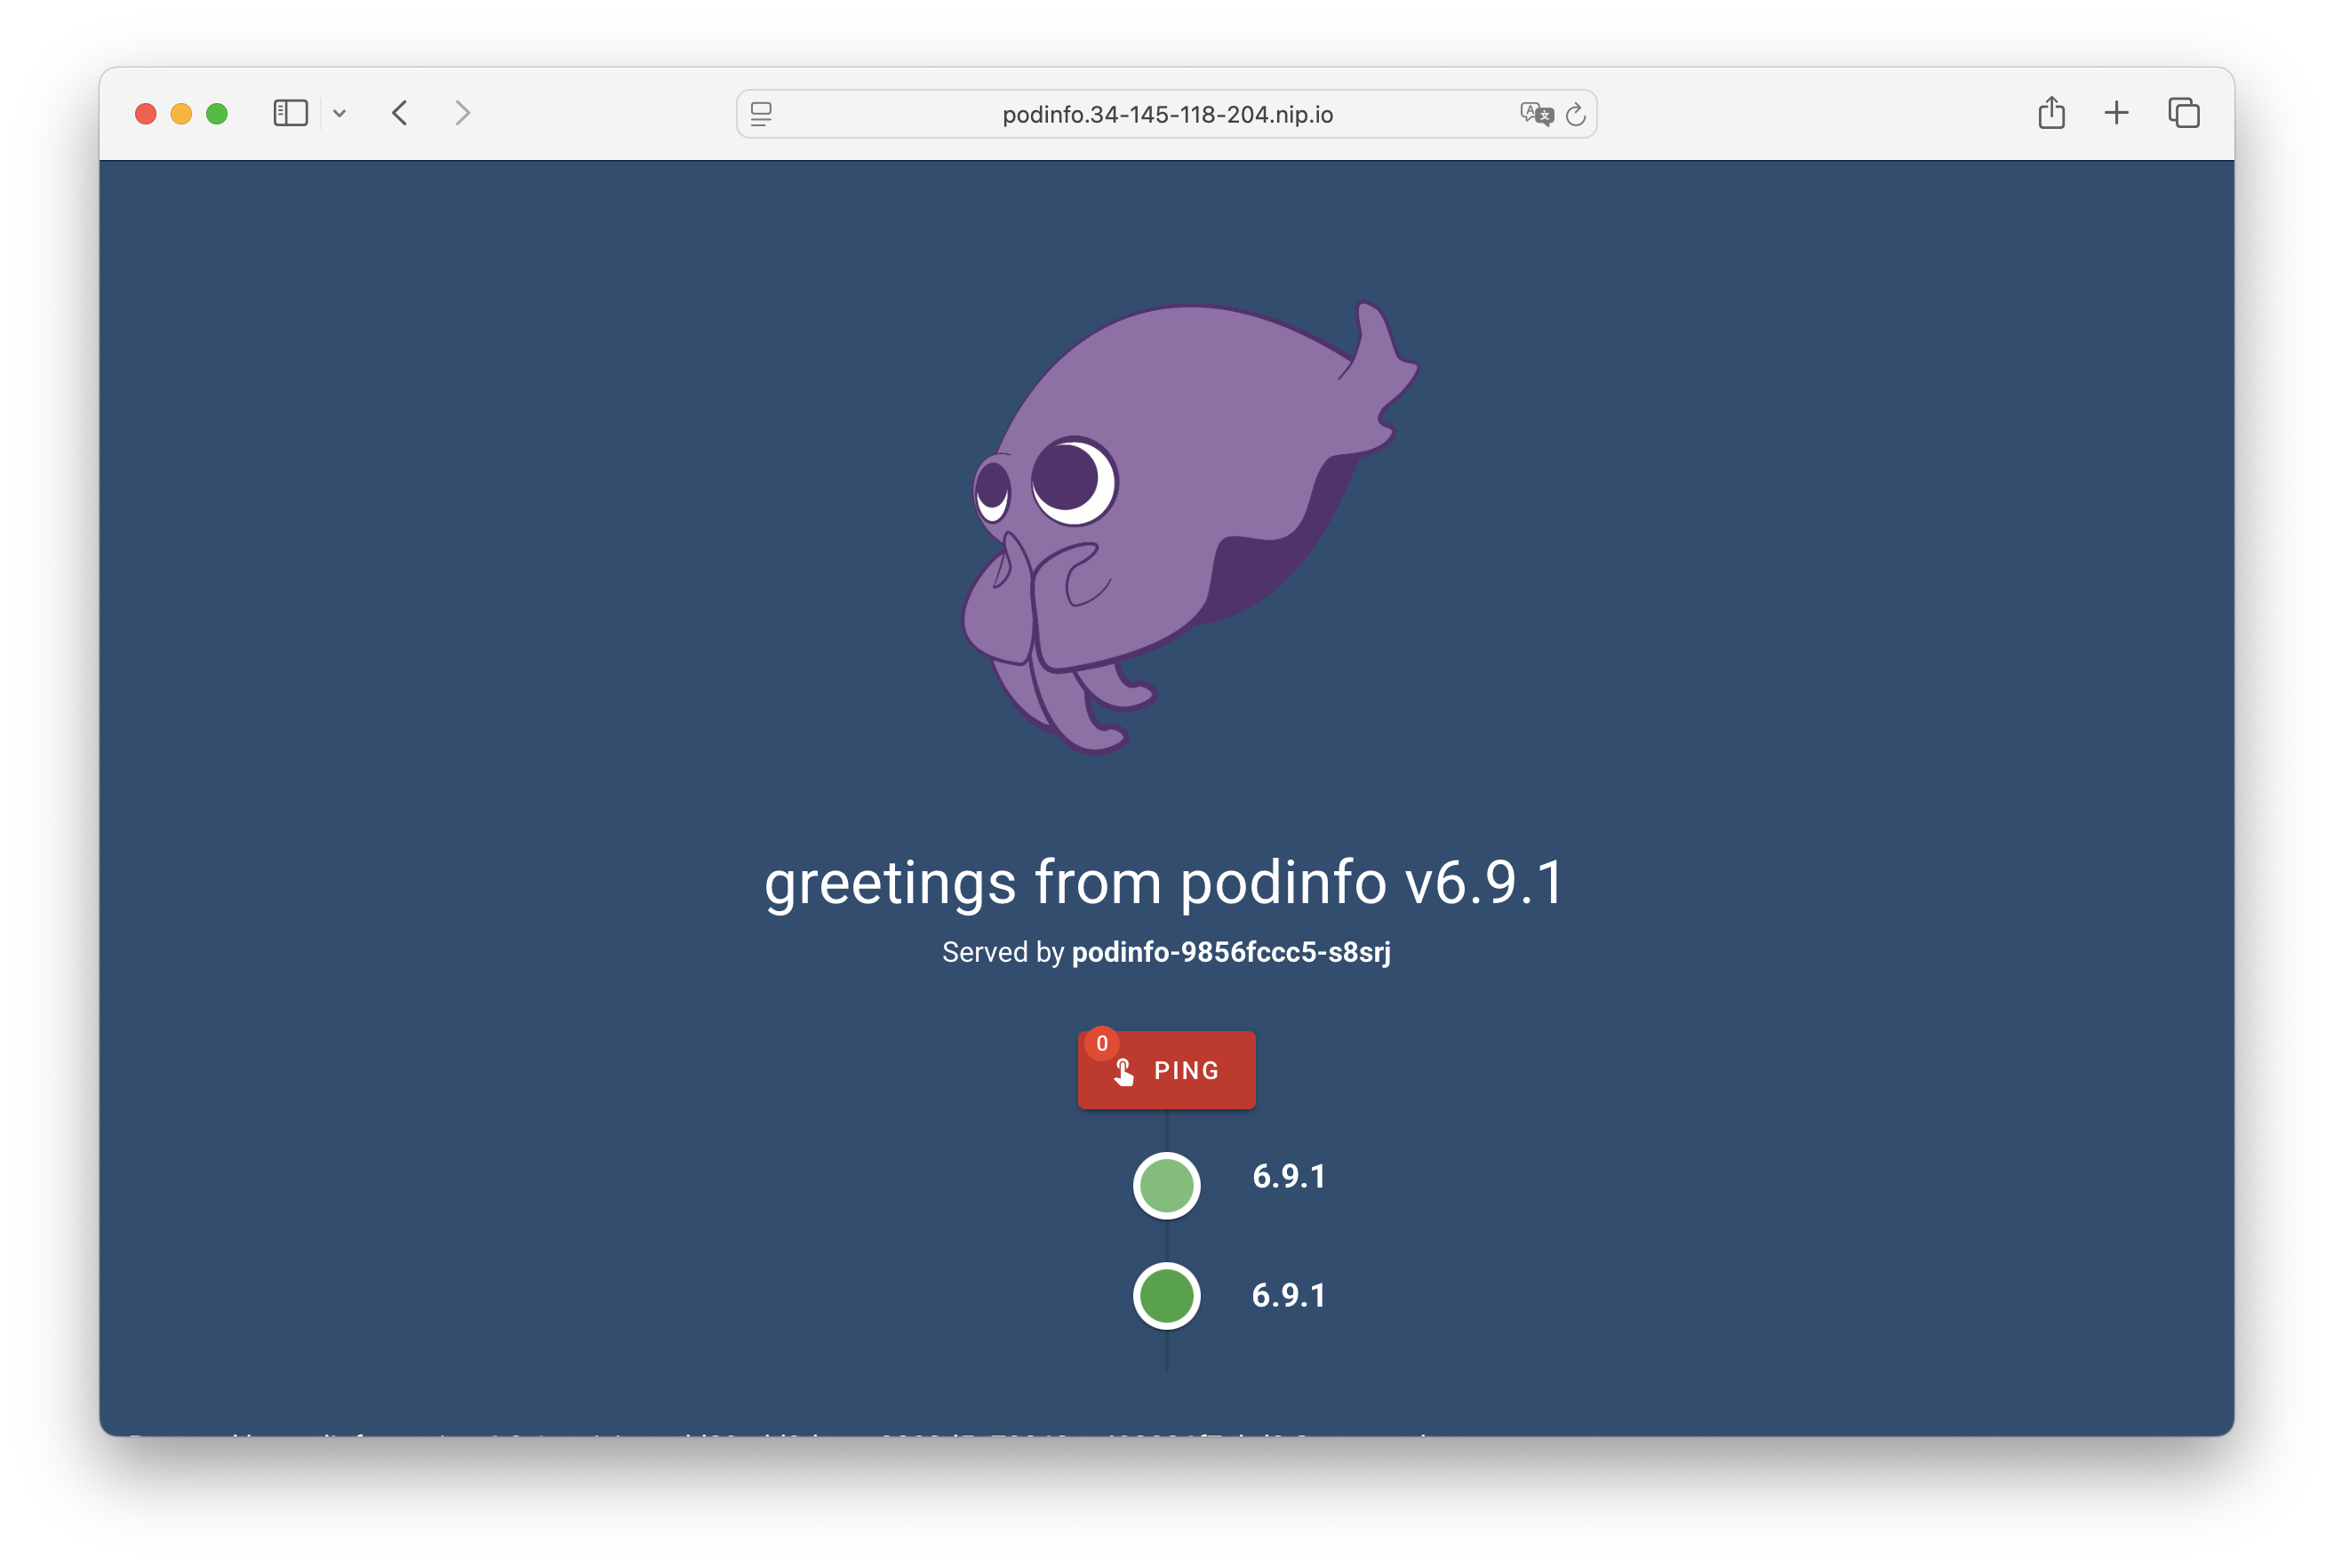Minimize the Safari window

tap(181, 114)
